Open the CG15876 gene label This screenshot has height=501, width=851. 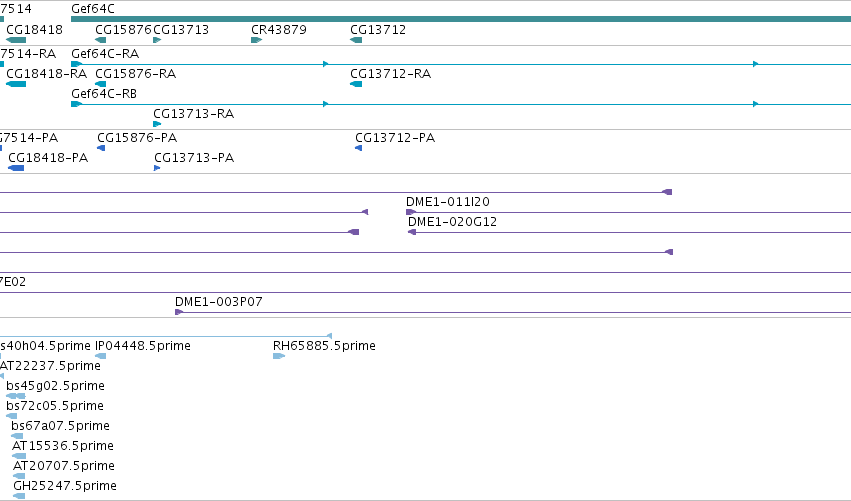tap(123, 30)
